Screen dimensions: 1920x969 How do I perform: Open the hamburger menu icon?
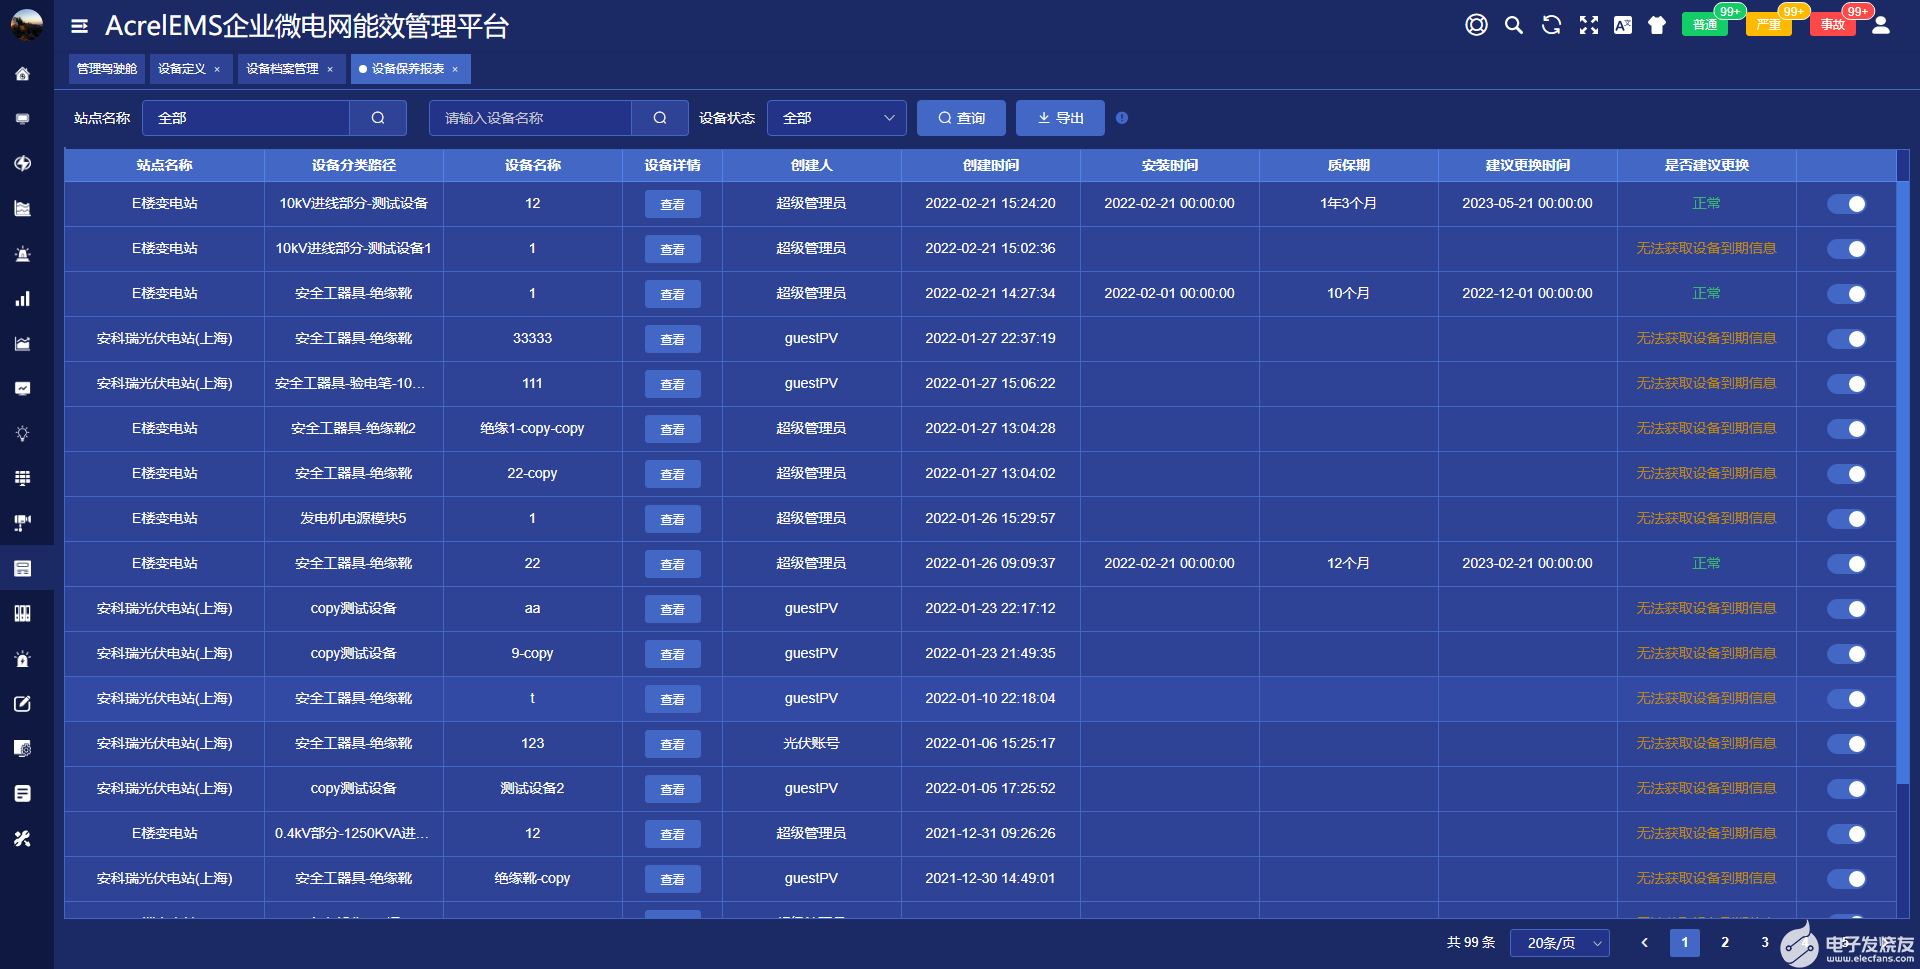click(x=79, y=26)
